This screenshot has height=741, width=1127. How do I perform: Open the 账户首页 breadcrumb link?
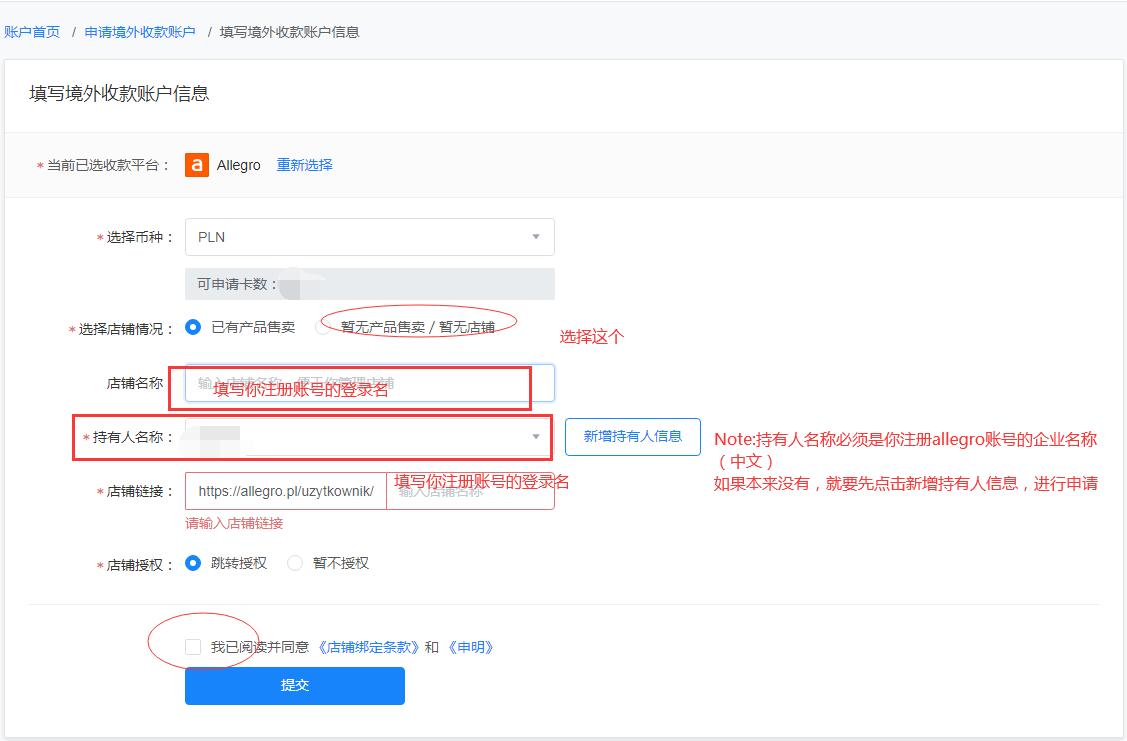(x=33, y=31)
